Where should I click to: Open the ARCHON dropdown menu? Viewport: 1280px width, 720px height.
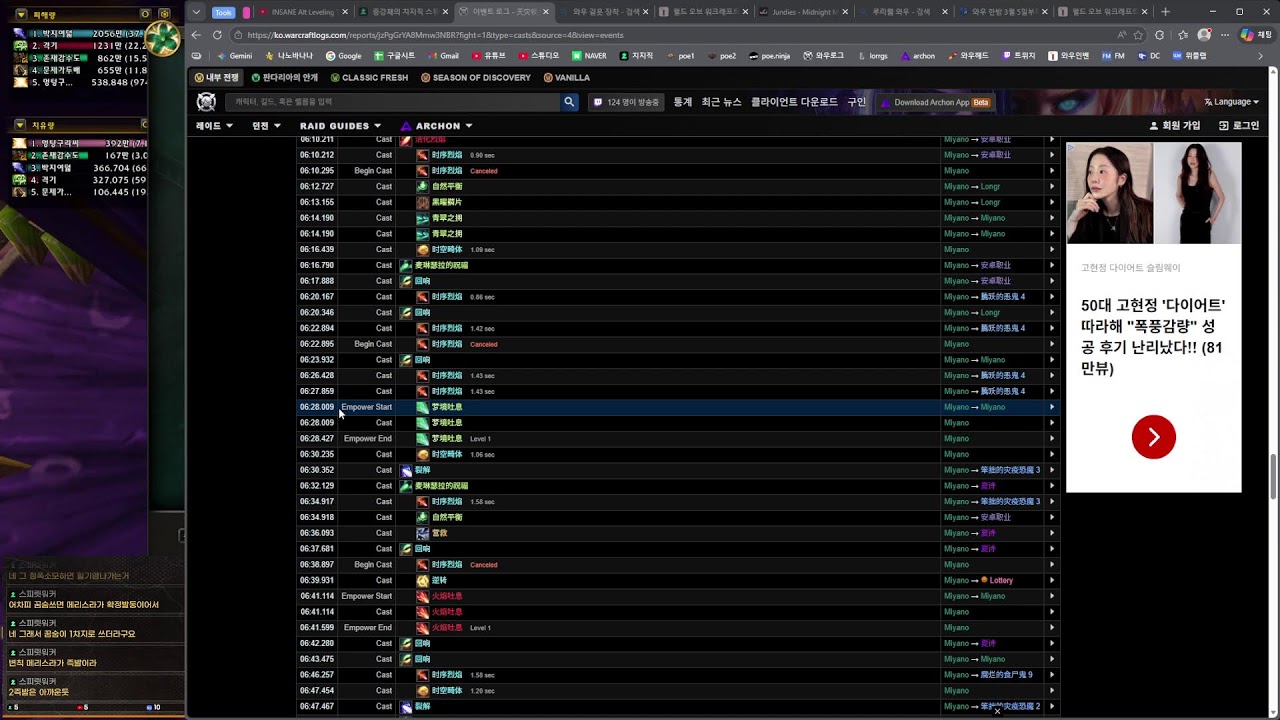pyautogui.click(x=437, y=126)
